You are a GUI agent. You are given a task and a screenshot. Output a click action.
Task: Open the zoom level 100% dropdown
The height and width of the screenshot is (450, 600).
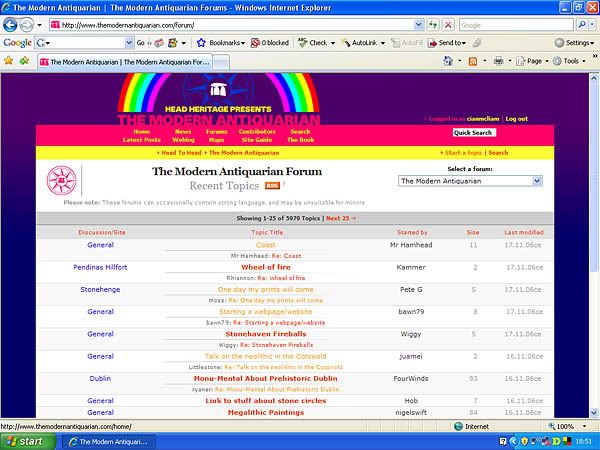(584, 426)
